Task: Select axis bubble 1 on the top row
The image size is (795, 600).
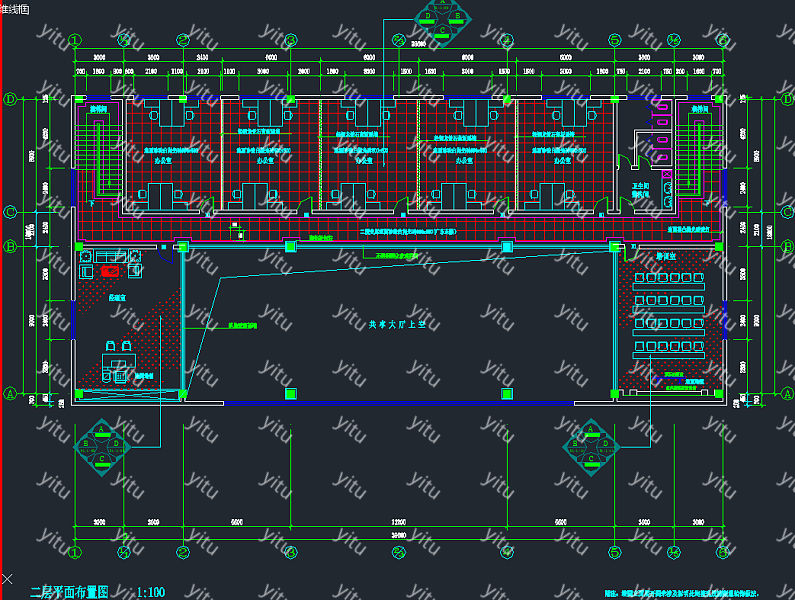Action: point(76,40)
